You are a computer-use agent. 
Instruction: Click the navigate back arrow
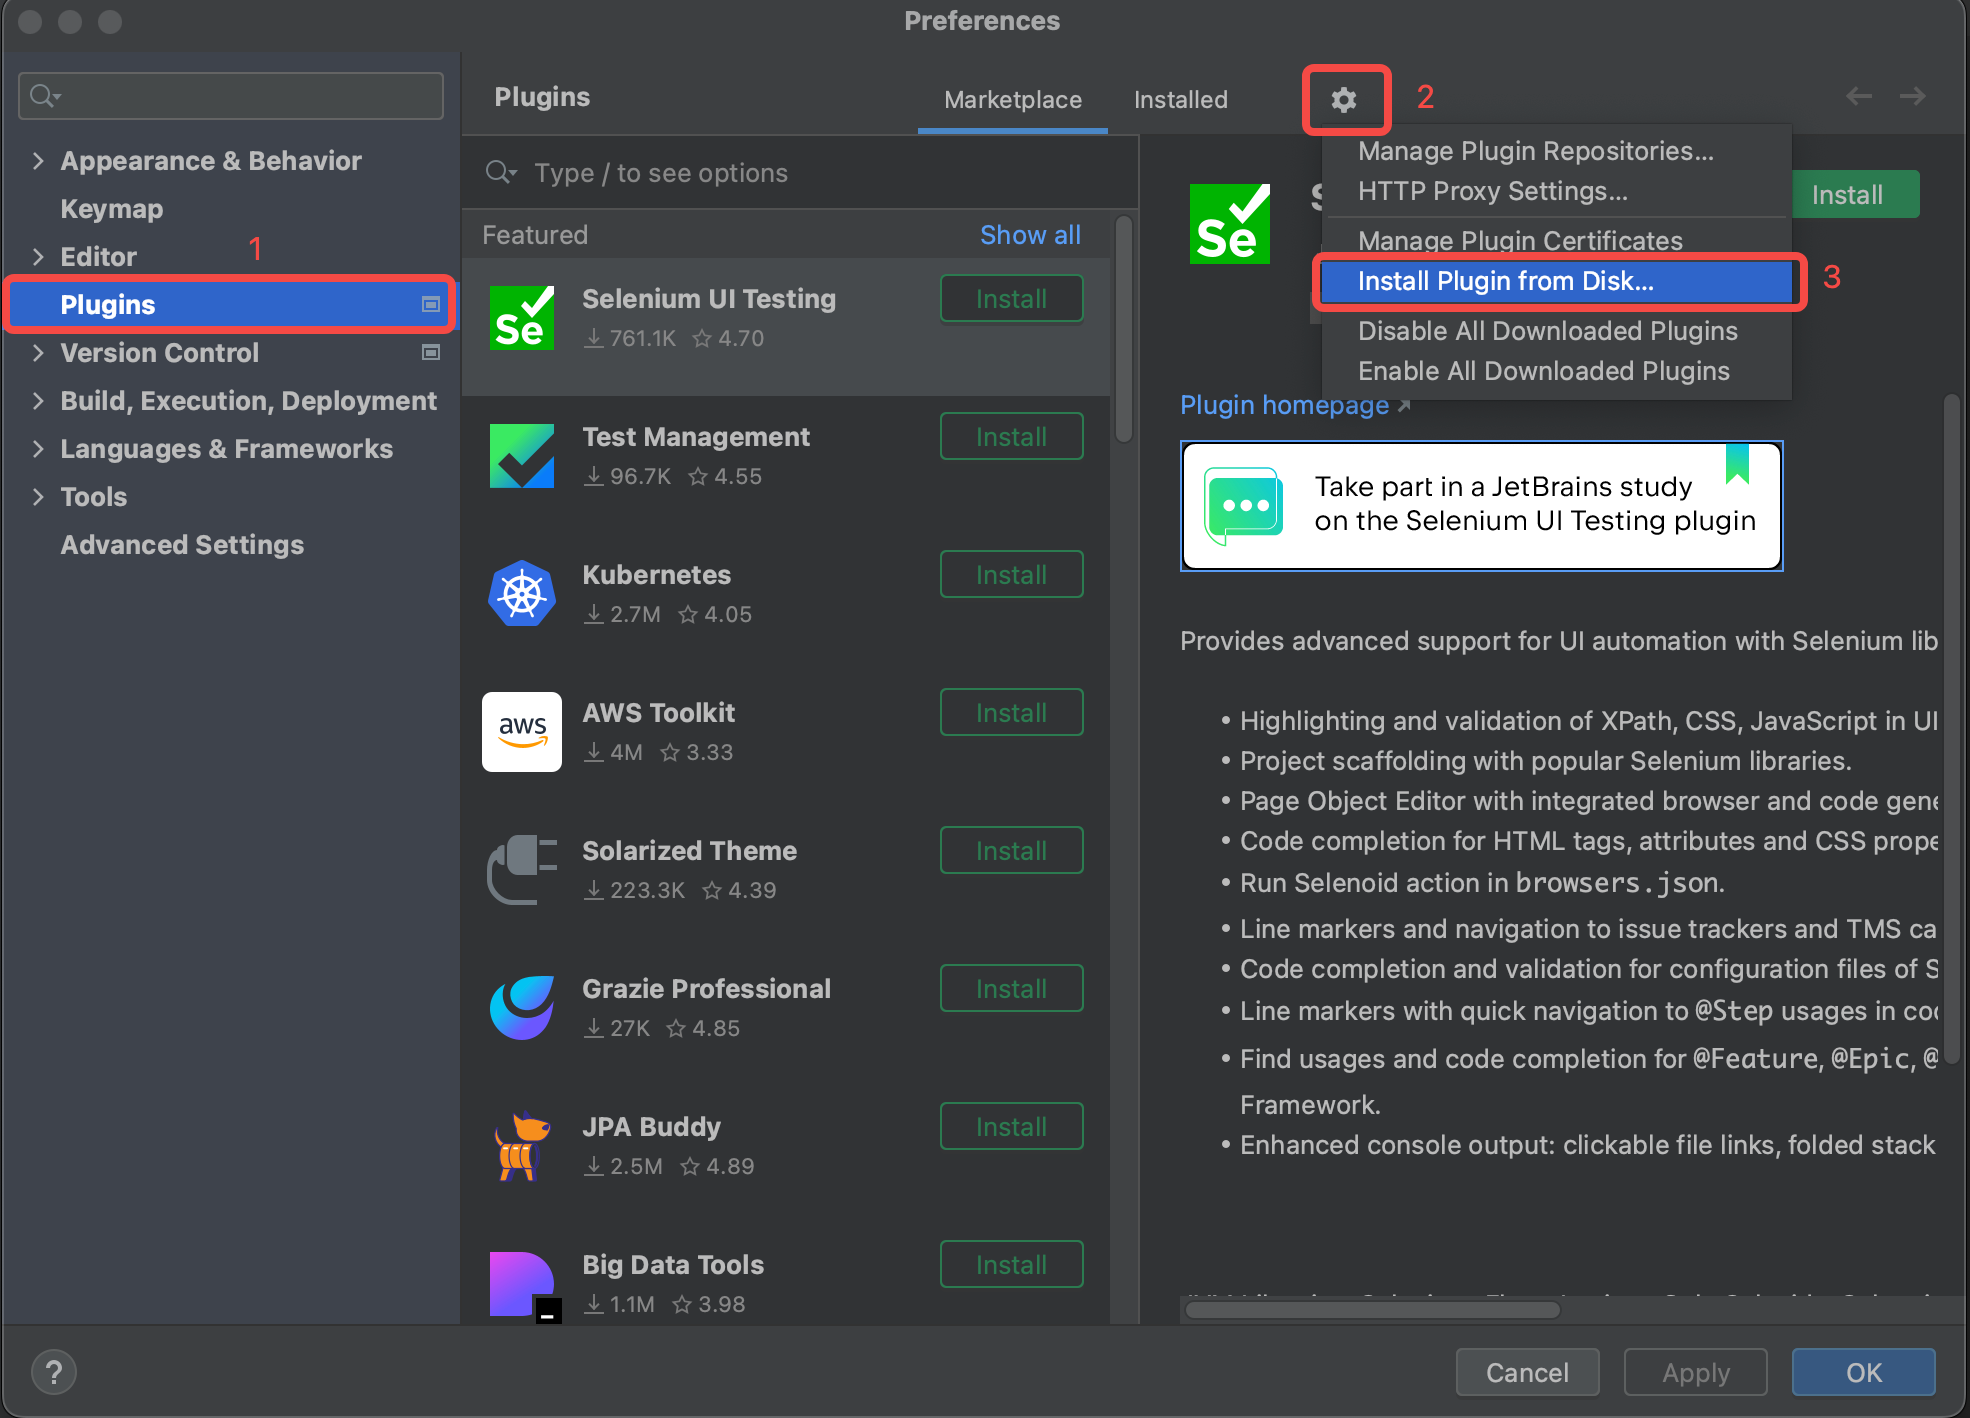pos(1858,96)
